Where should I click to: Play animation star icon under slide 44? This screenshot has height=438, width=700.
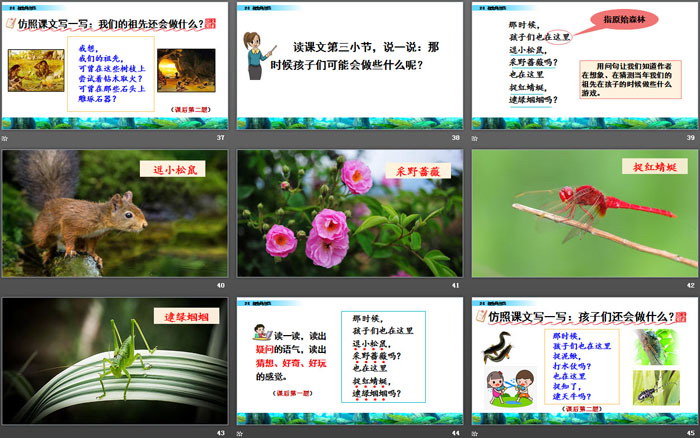240,433
